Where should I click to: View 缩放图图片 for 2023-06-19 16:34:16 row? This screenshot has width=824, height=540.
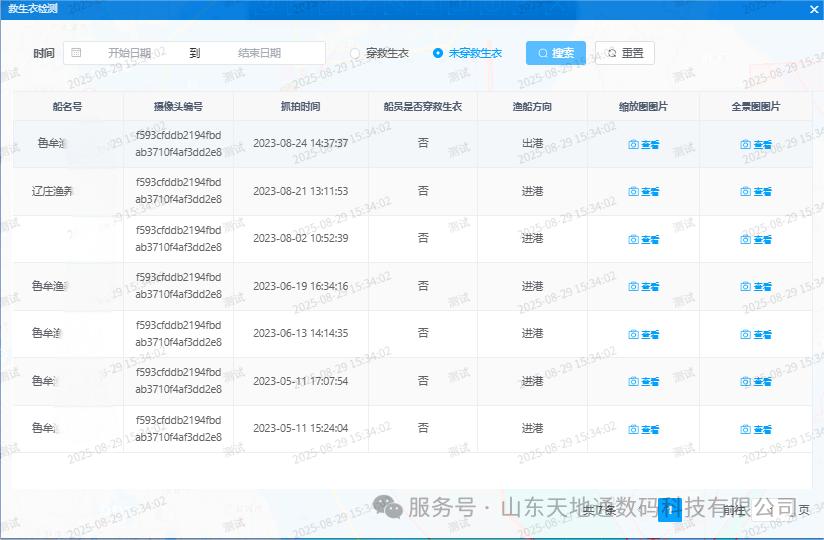643,287
